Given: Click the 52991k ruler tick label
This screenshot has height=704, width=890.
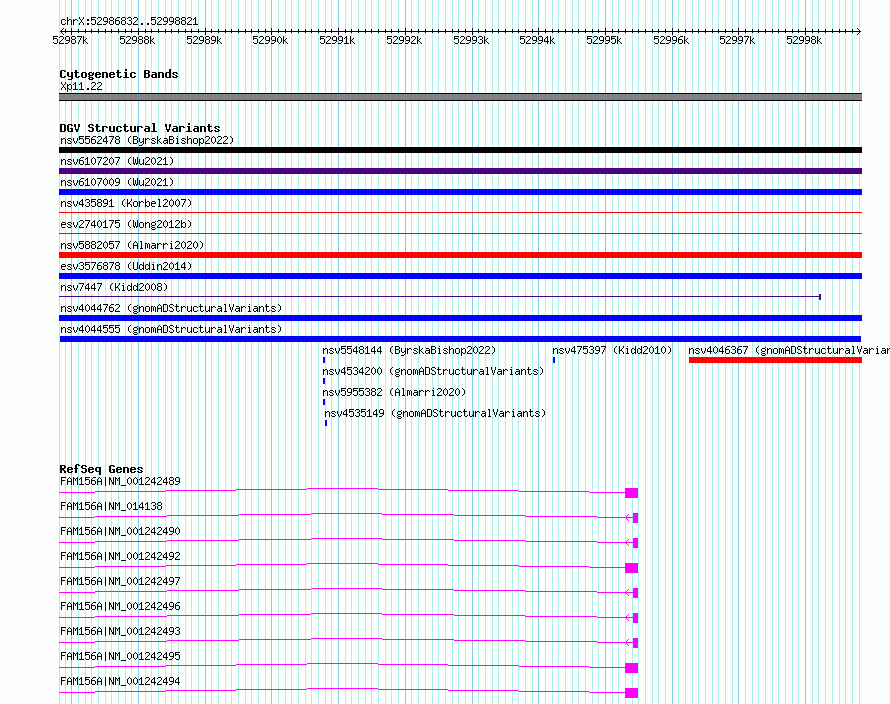Looking at the screenshot, I should [337, 40].
